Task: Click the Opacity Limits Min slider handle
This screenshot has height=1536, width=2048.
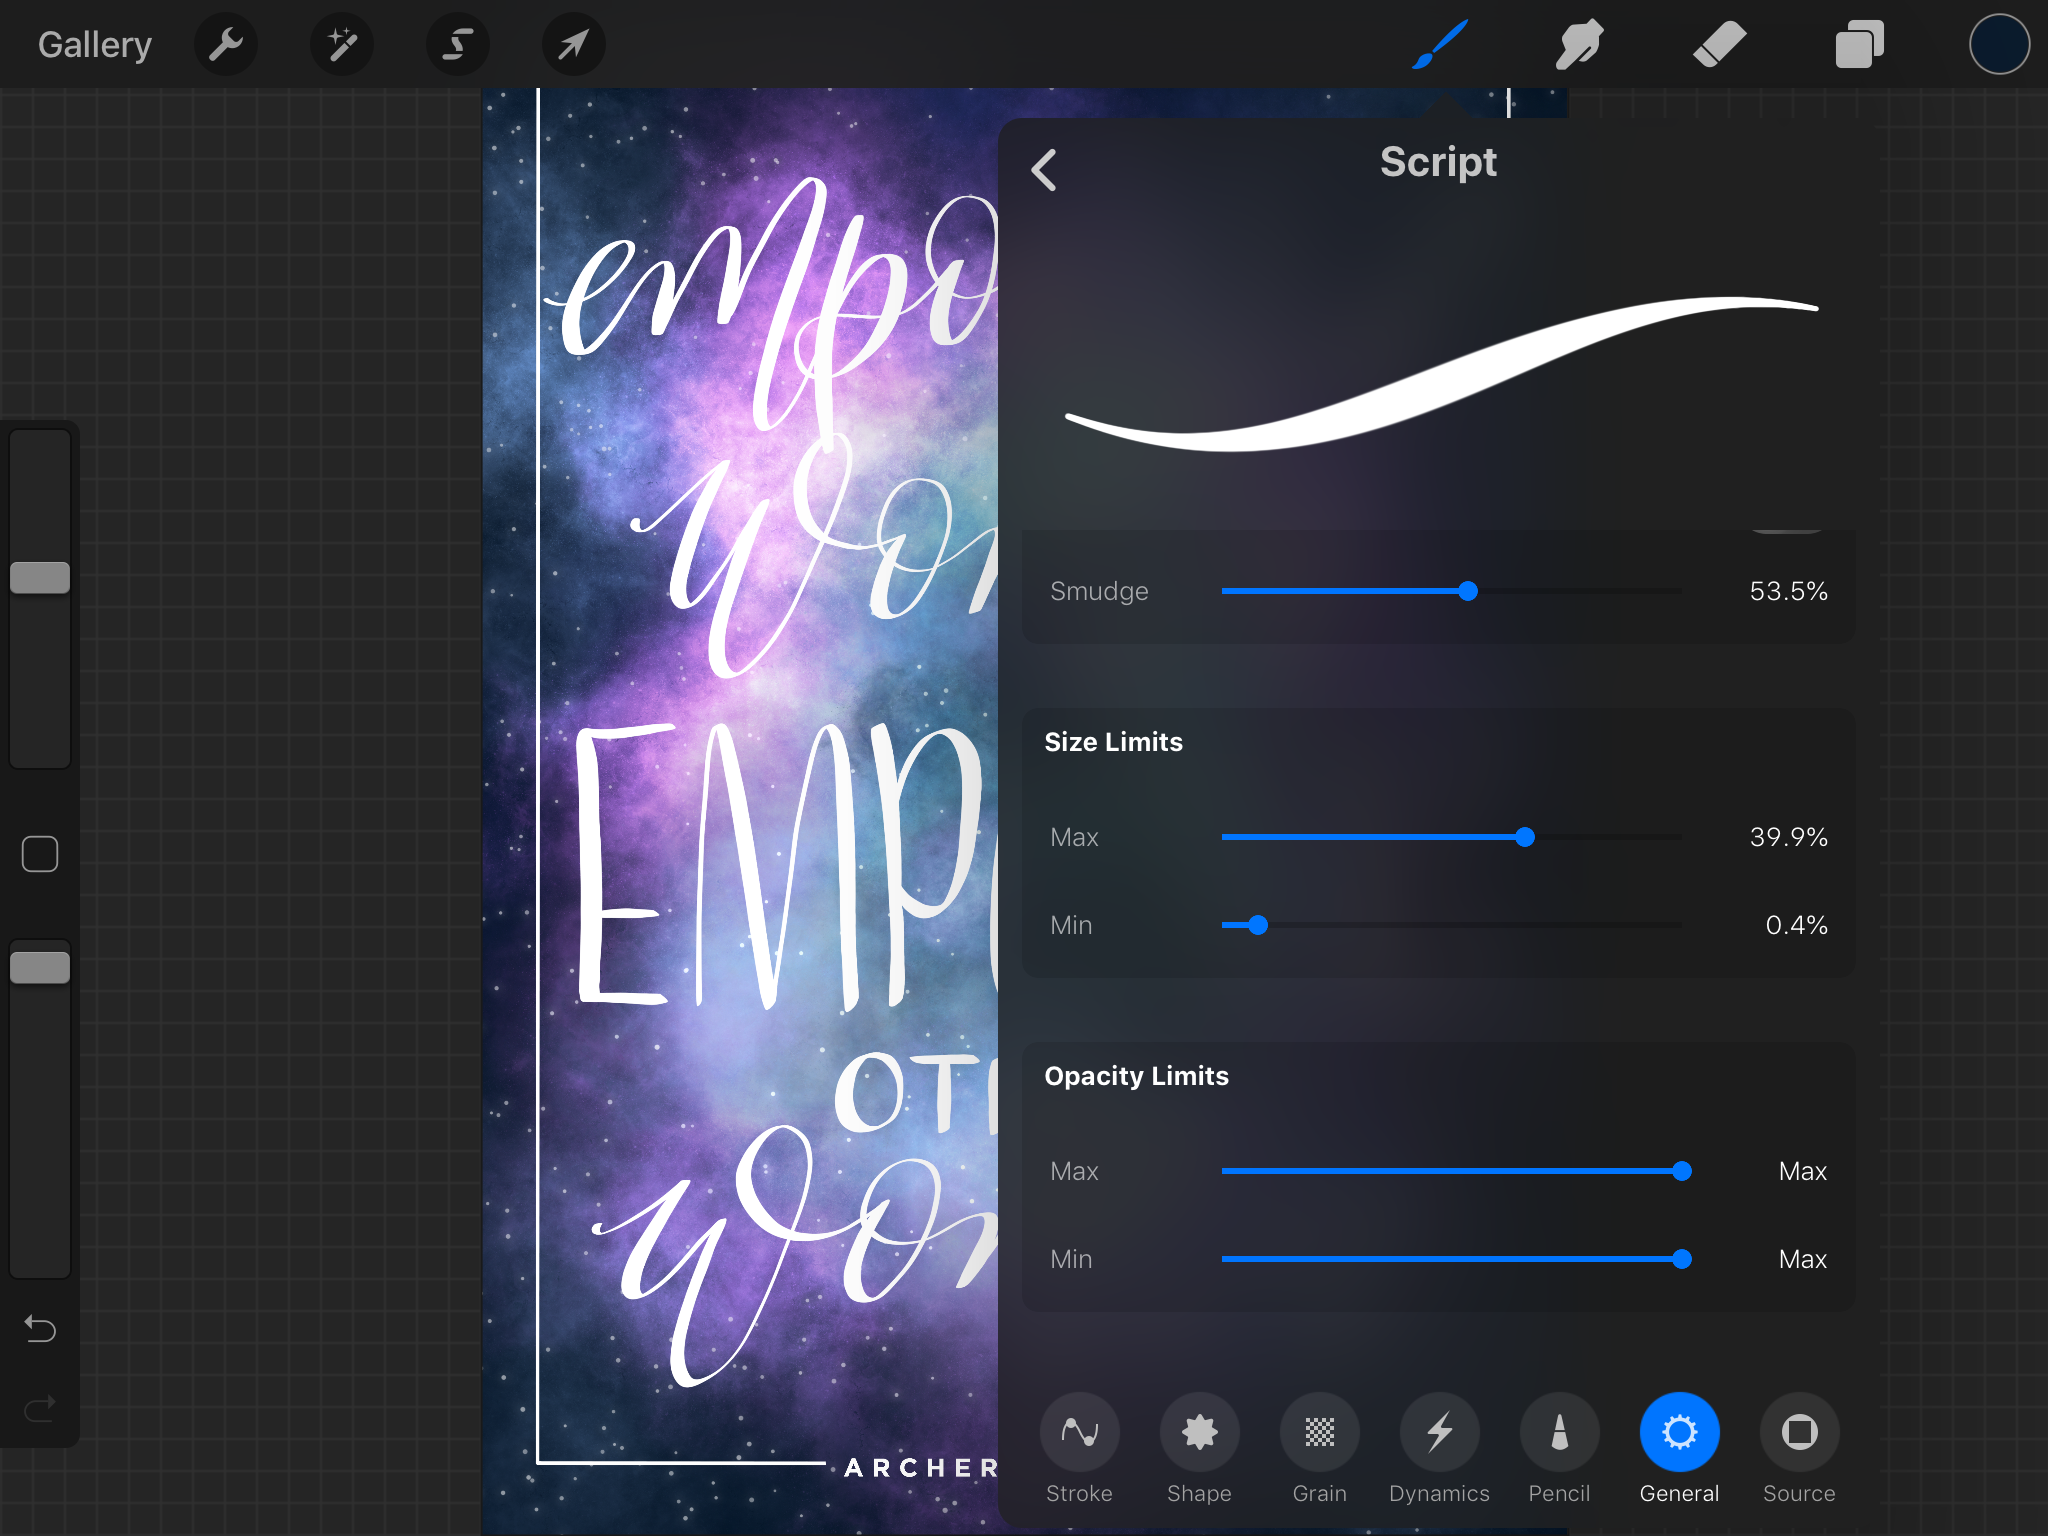Action: [x=1682, y=1259]
